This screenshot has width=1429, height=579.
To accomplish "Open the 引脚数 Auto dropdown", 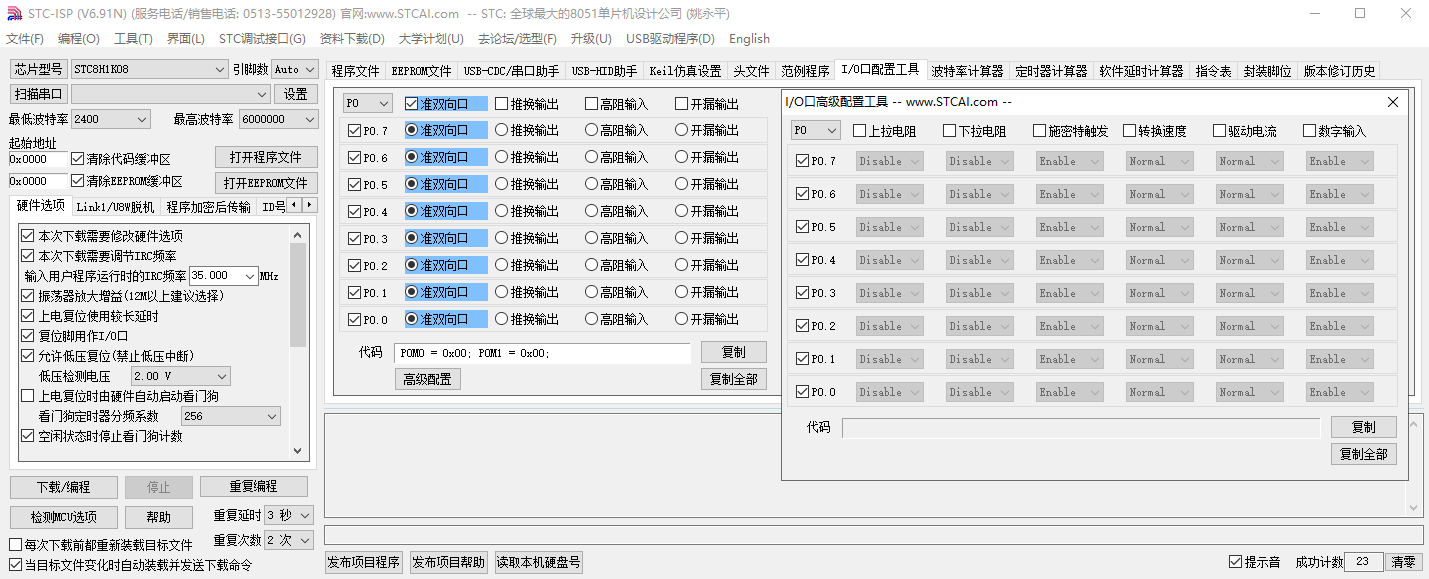I will tap(294, 69).
